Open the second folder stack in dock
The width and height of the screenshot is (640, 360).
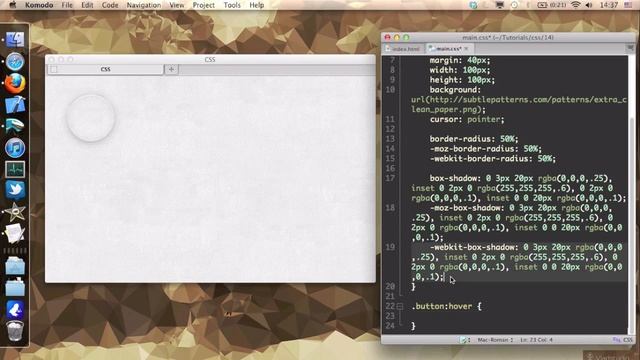15,288
